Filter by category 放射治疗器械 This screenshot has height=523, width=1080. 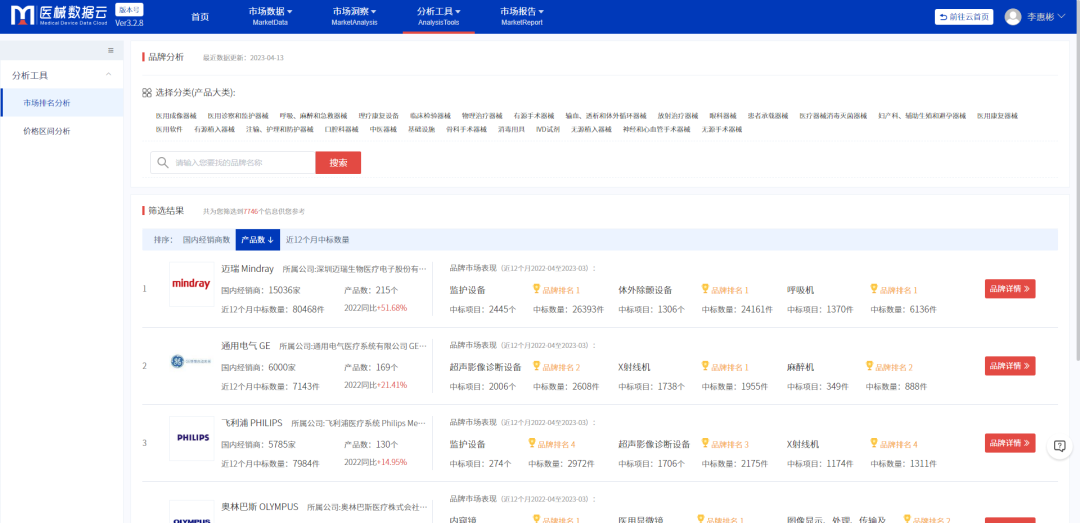[x=678, y=116]
